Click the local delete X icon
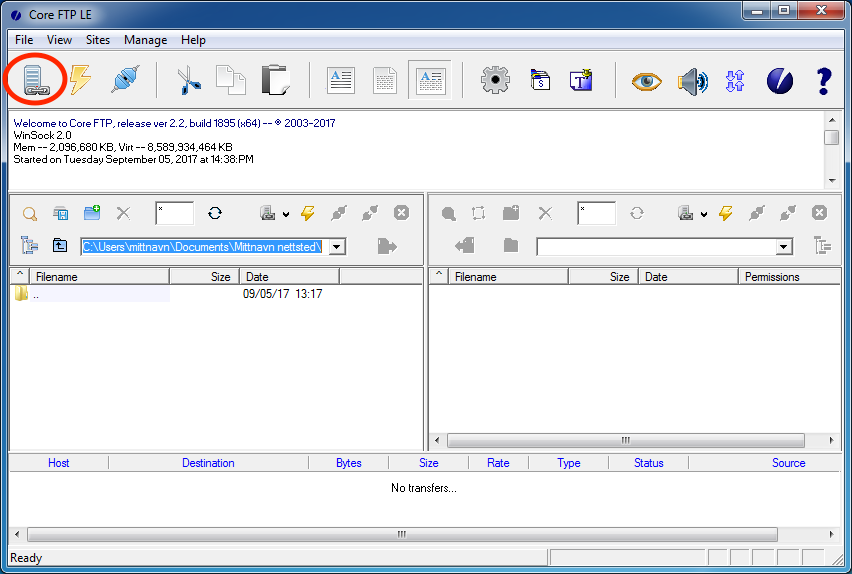The image size is (852, 574). tap(123, 213)
